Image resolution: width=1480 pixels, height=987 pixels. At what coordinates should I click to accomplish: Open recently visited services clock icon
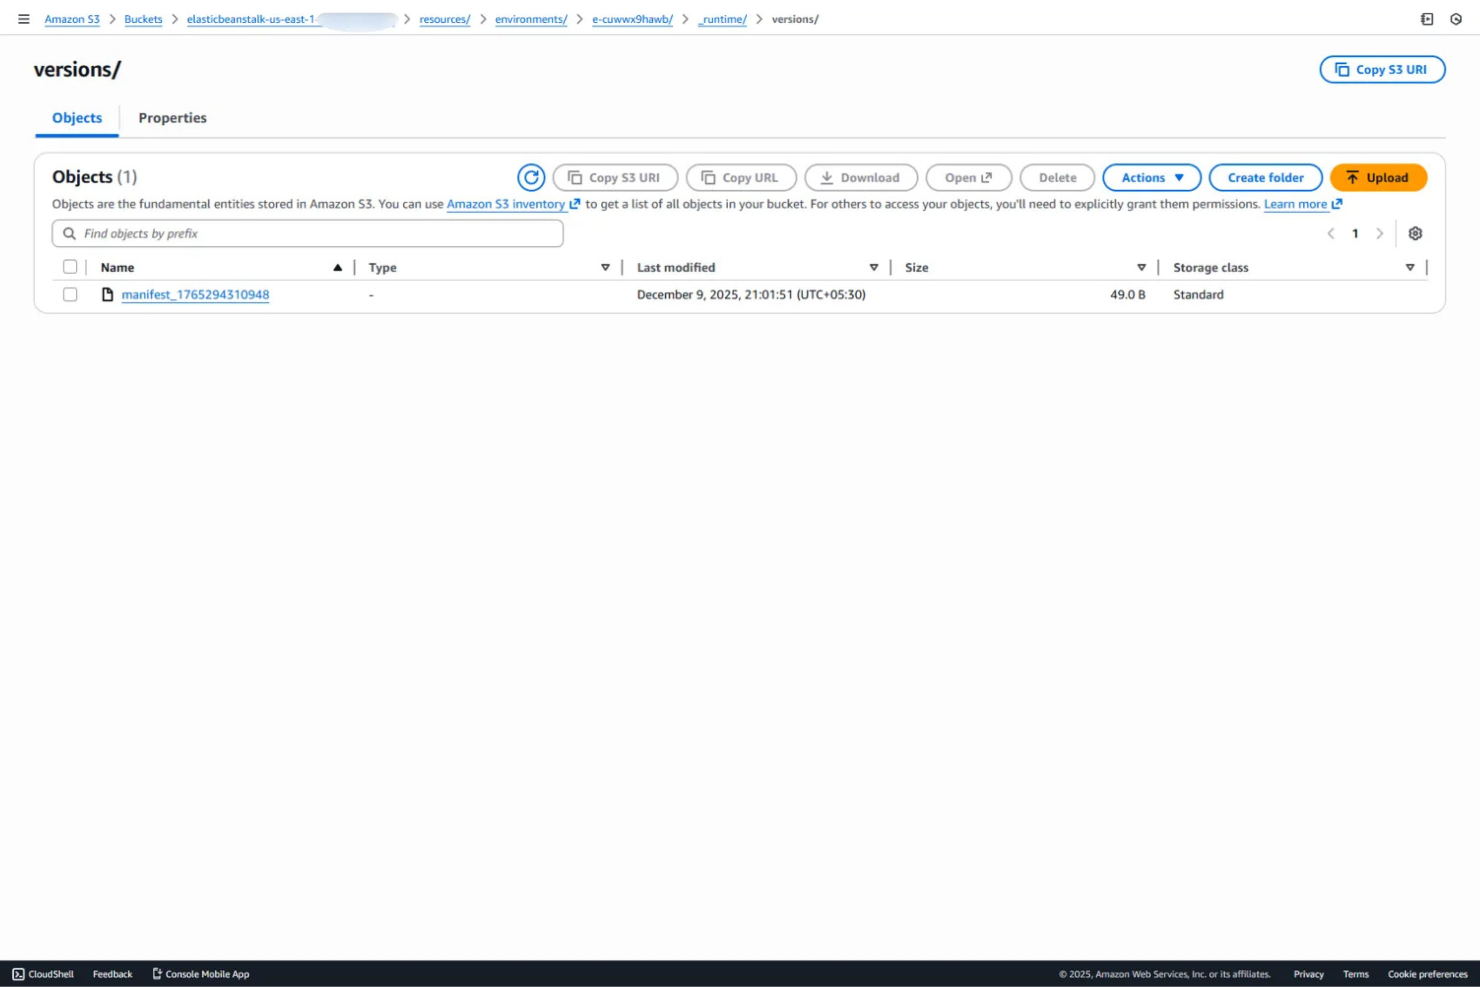click(1456, 19)
